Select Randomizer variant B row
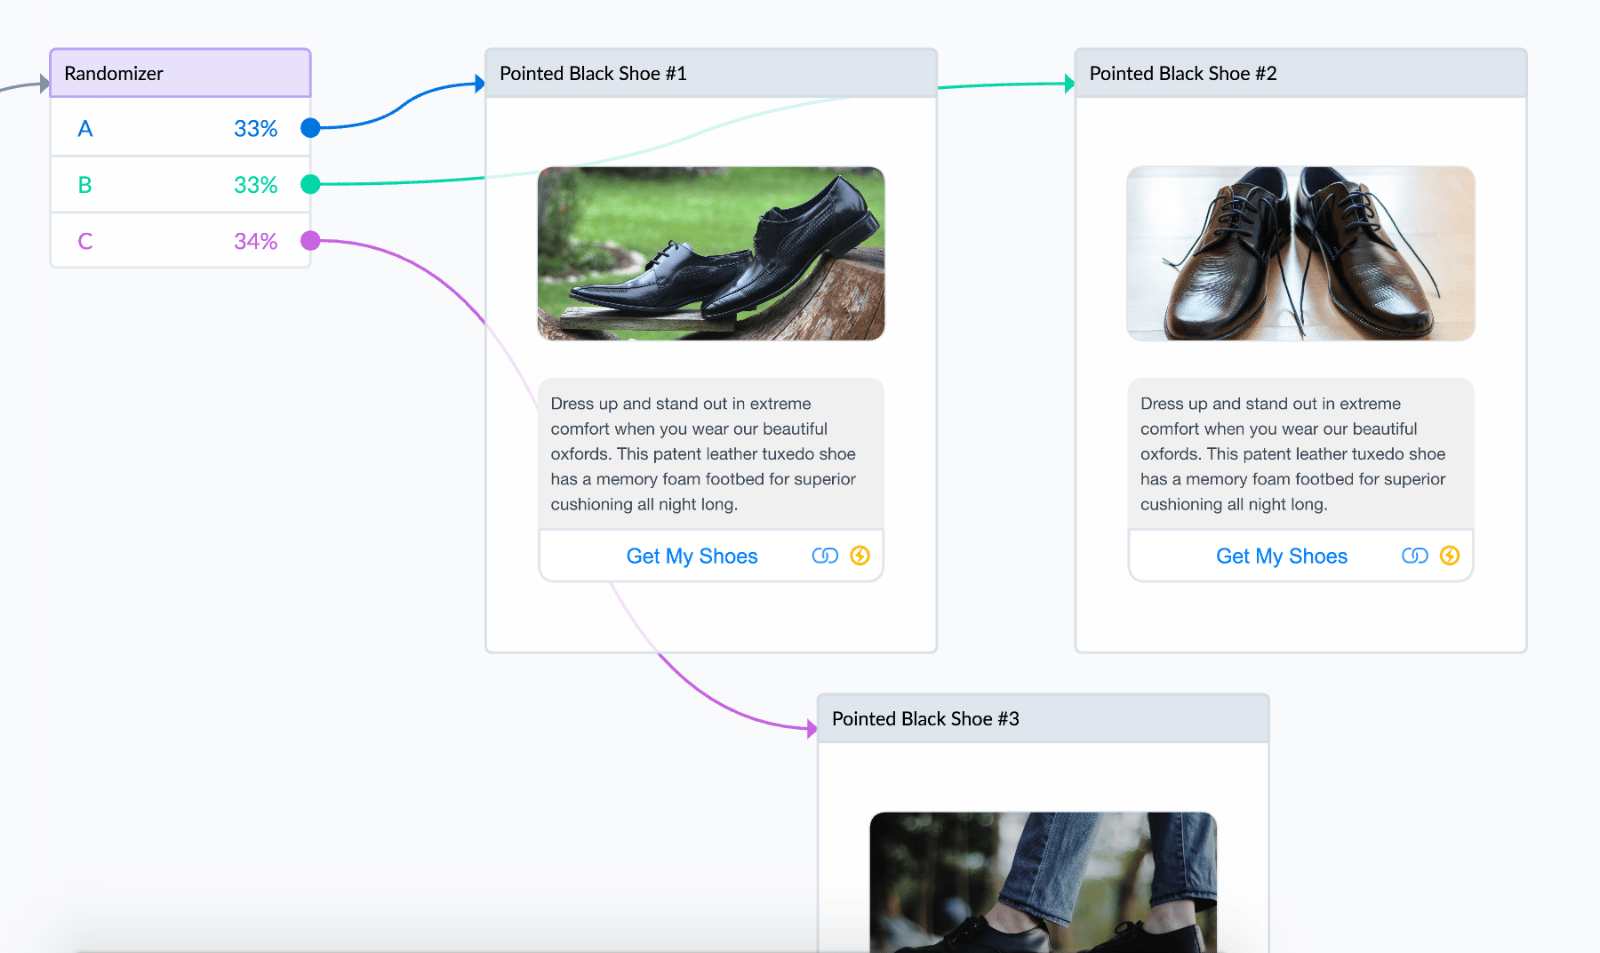 (x=181, y=184)
